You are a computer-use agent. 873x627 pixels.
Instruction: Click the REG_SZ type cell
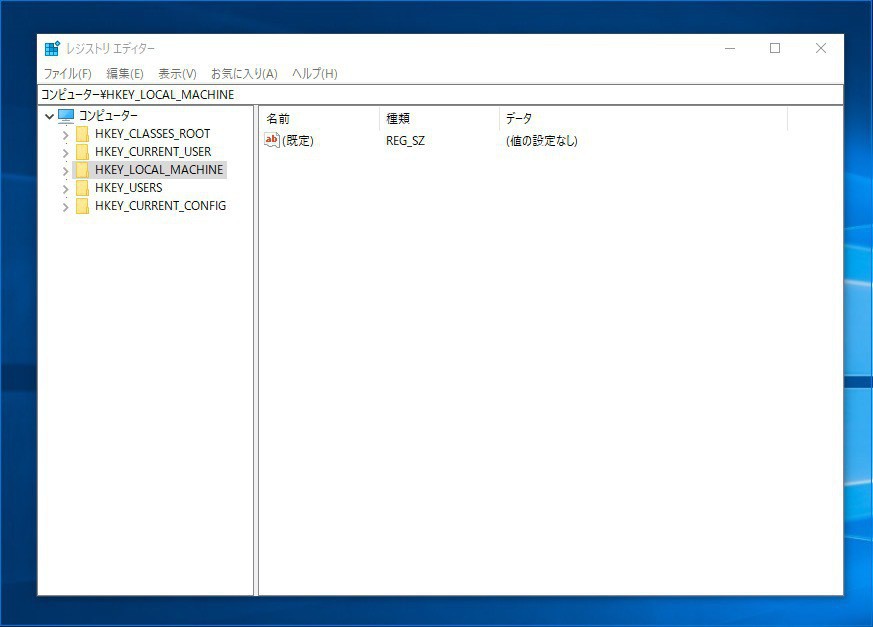405,141
